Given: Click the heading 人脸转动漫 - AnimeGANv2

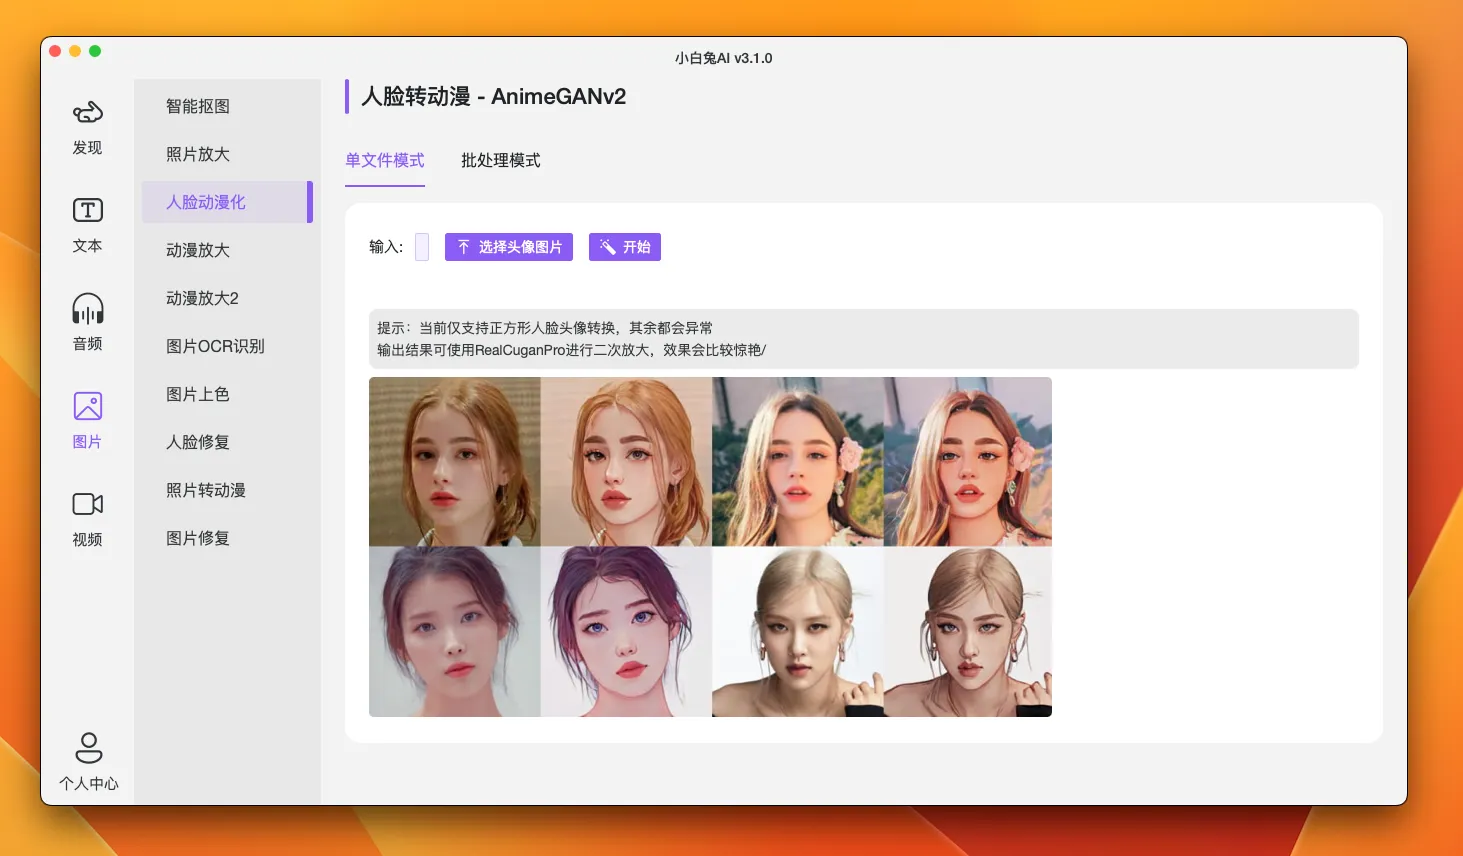Looking at the screenshot, I should 494,97.
